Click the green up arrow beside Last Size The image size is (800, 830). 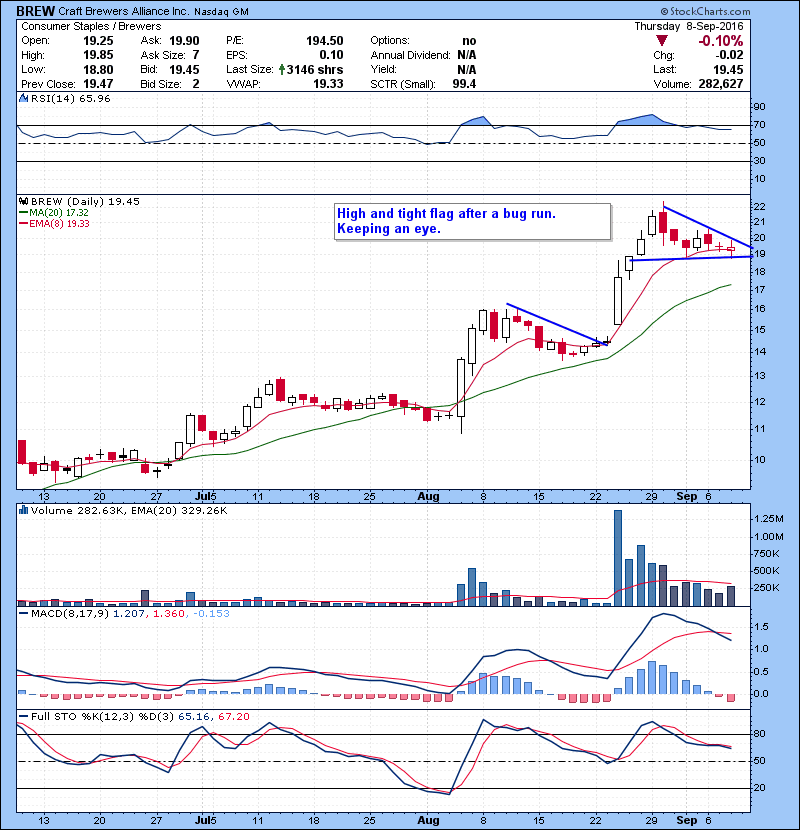[312, 69]
